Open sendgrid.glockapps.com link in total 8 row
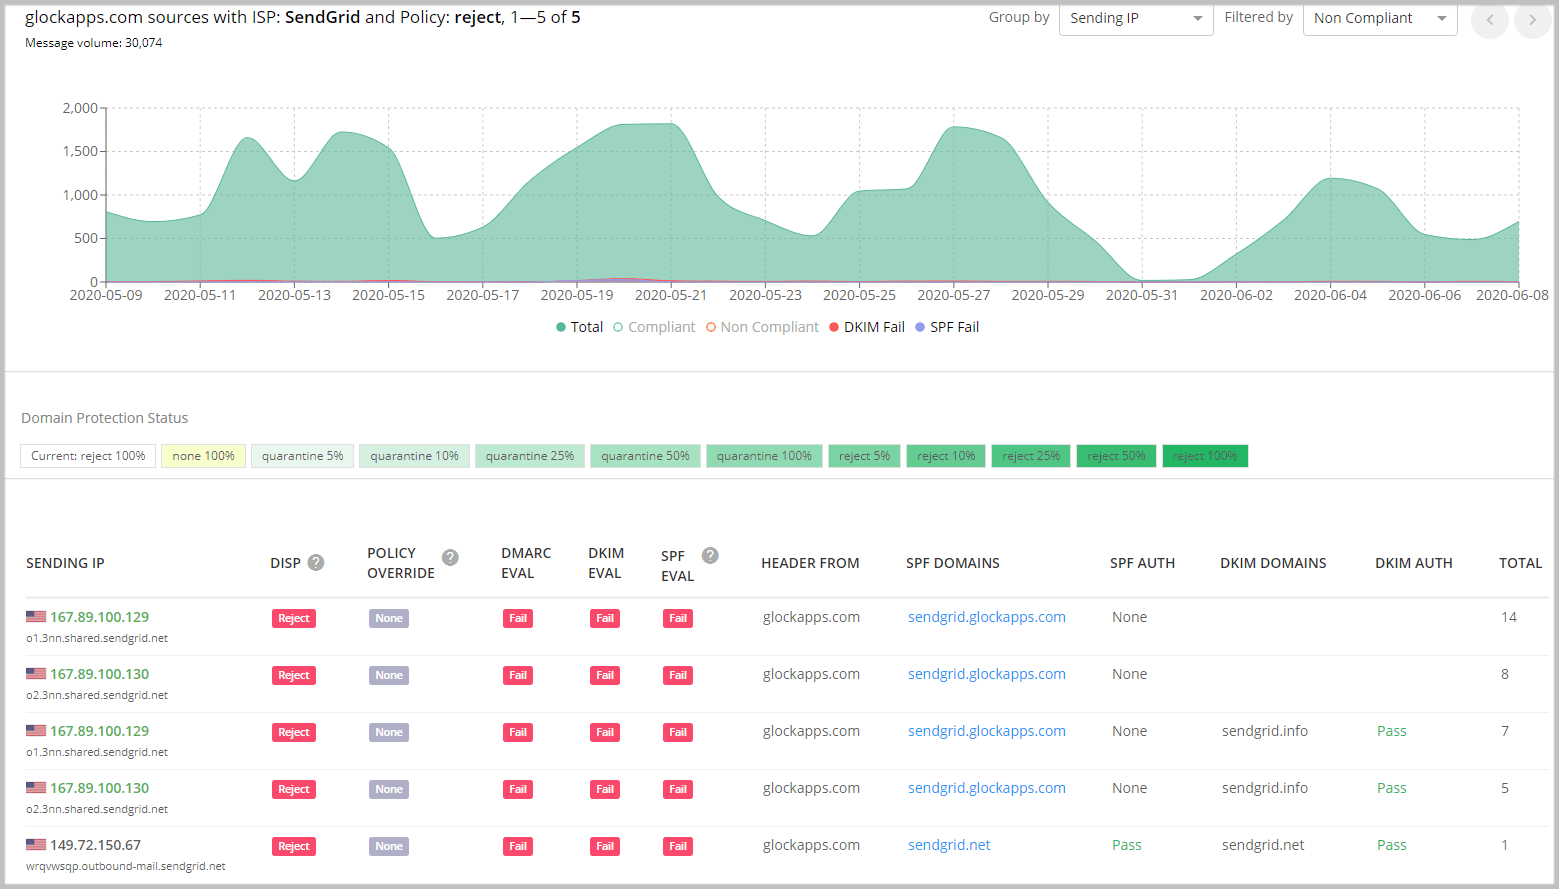Viewport: 1559px width, 889px height. coord(987,674)
